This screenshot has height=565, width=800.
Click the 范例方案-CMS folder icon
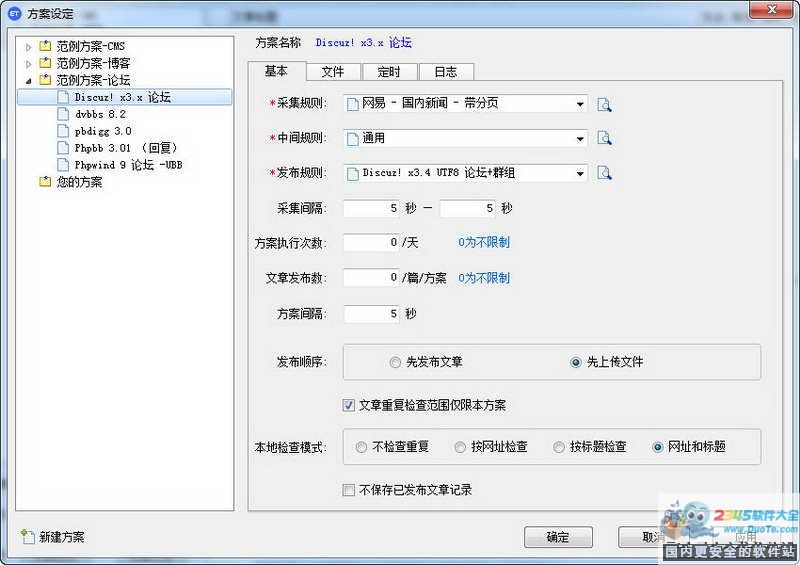tap(45, 46)
